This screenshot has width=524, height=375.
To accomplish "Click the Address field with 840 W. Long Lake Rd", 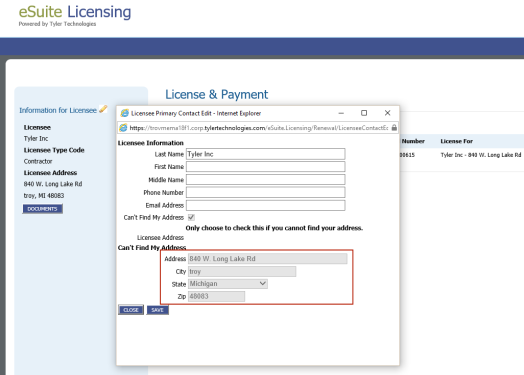I will click(268, 259).
